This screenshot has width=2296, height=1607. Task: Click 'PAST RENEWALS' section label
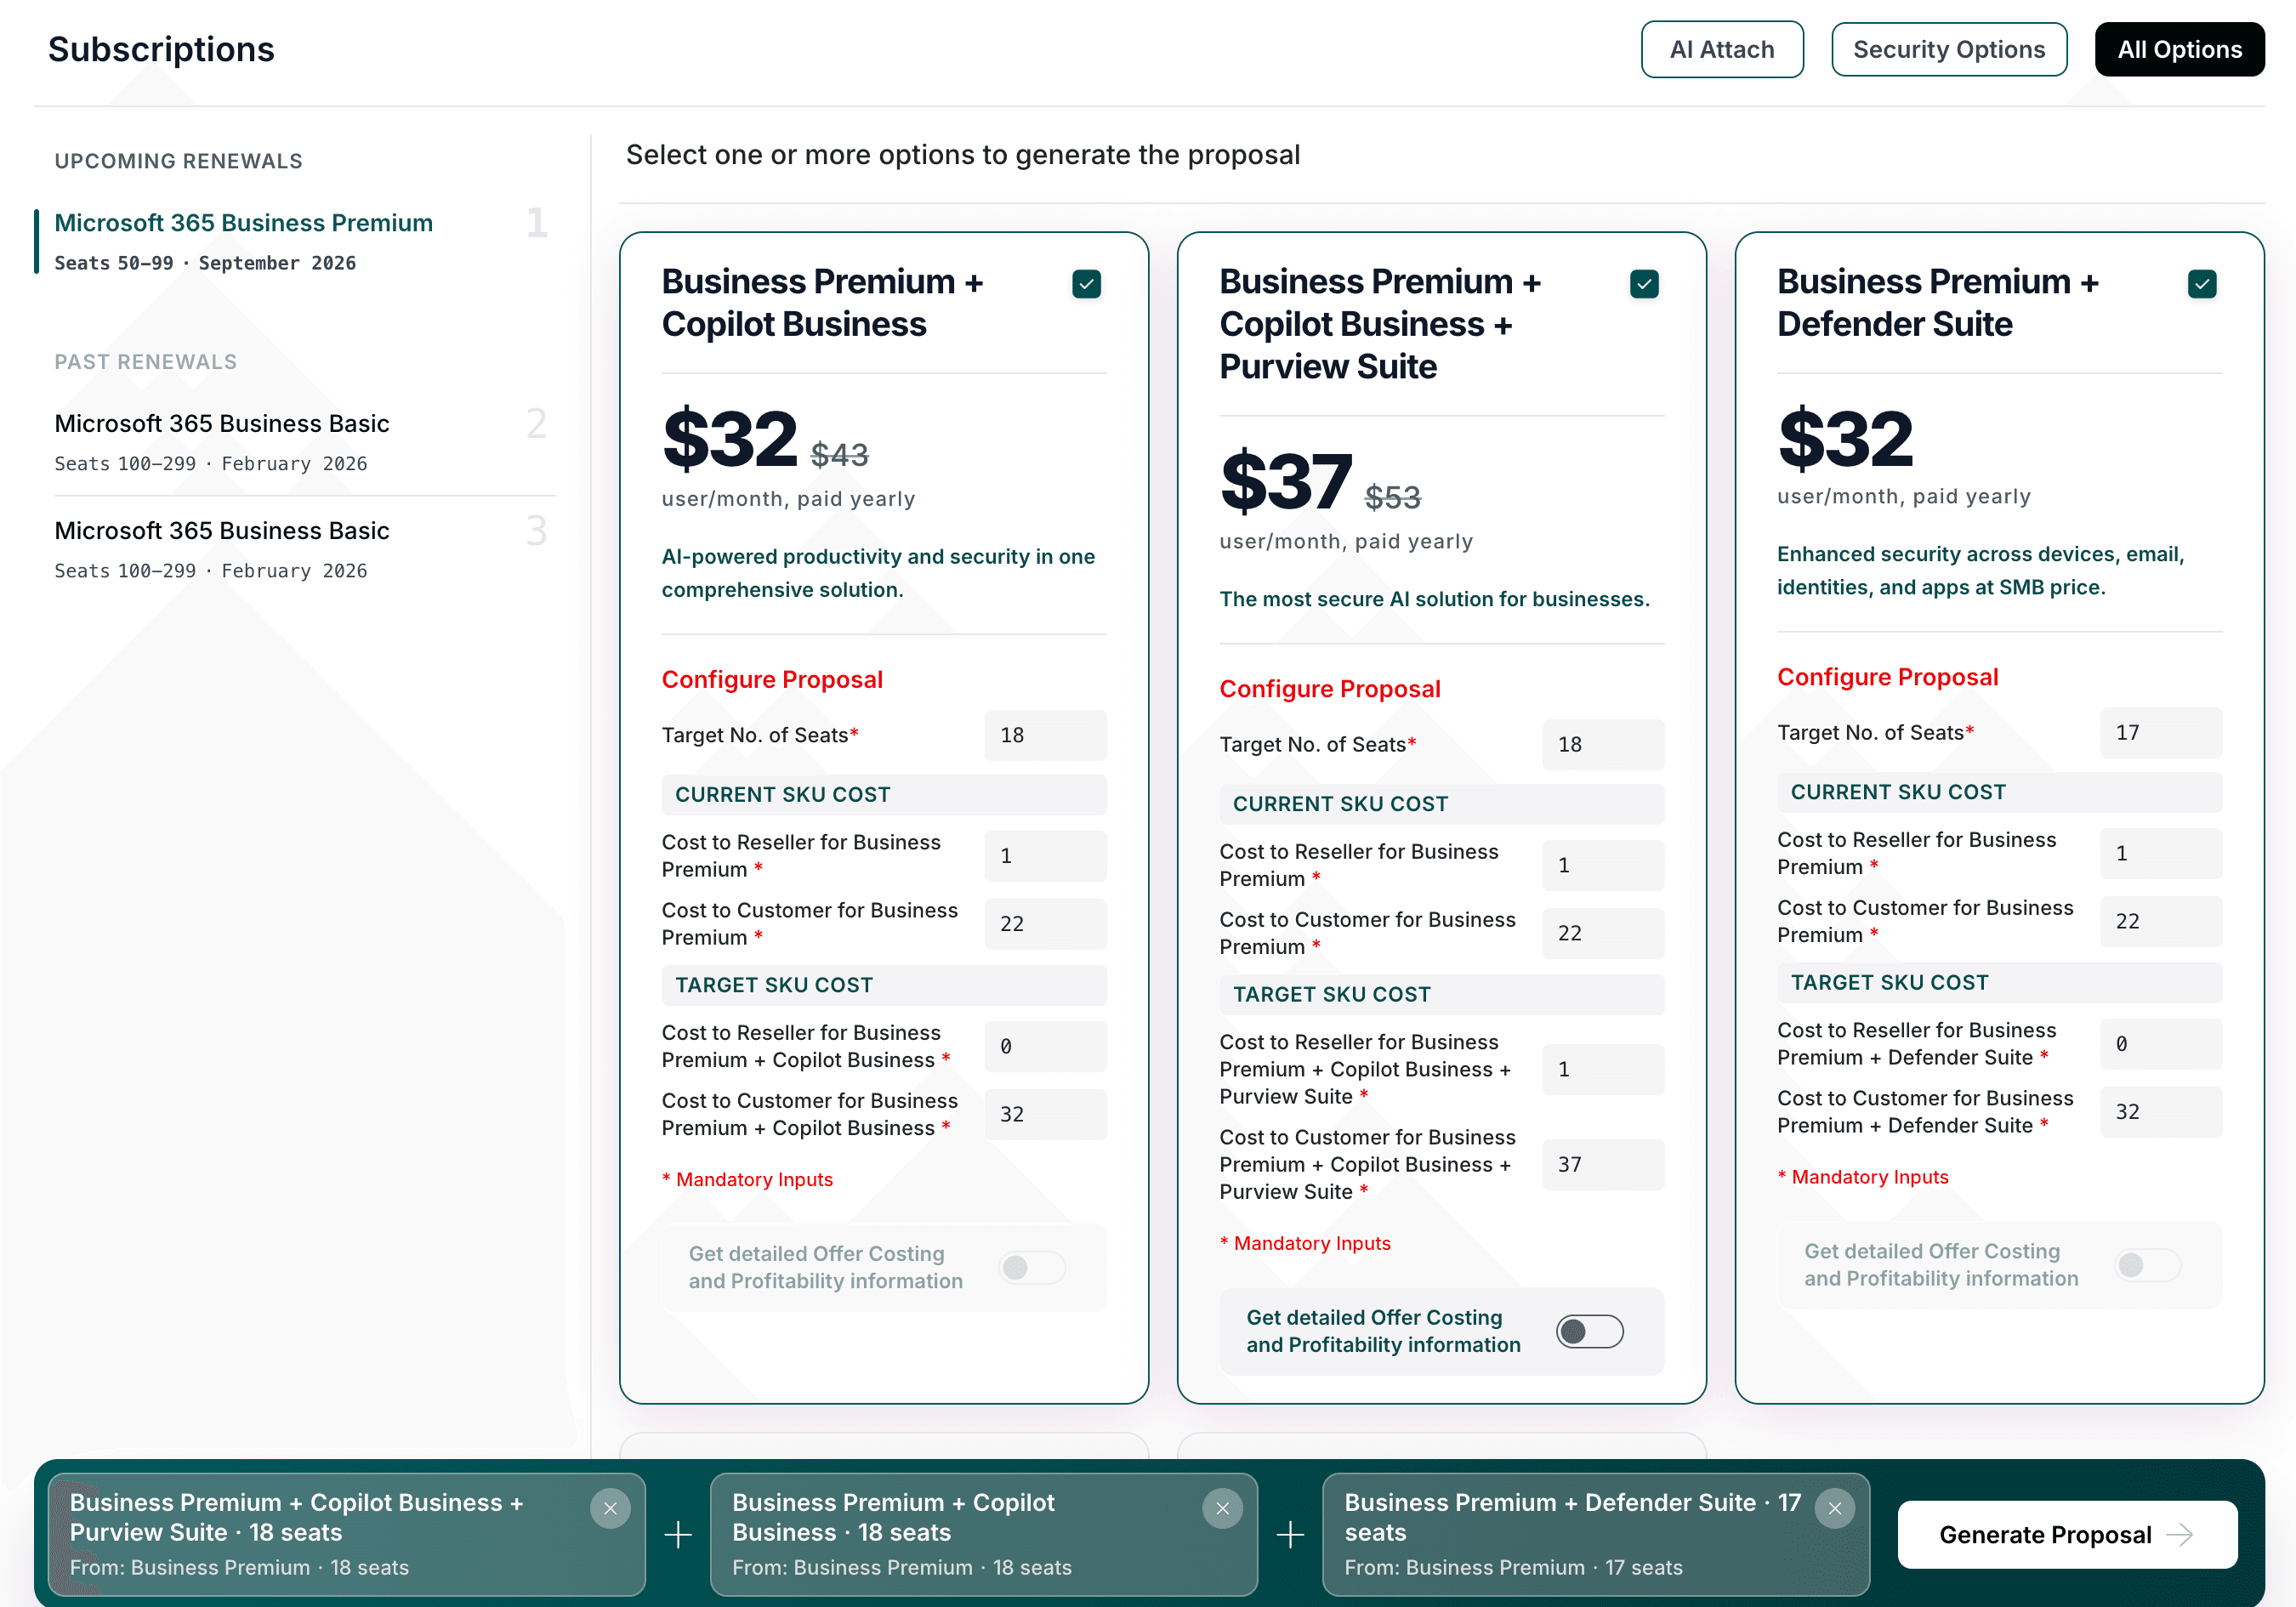[146, 362]
